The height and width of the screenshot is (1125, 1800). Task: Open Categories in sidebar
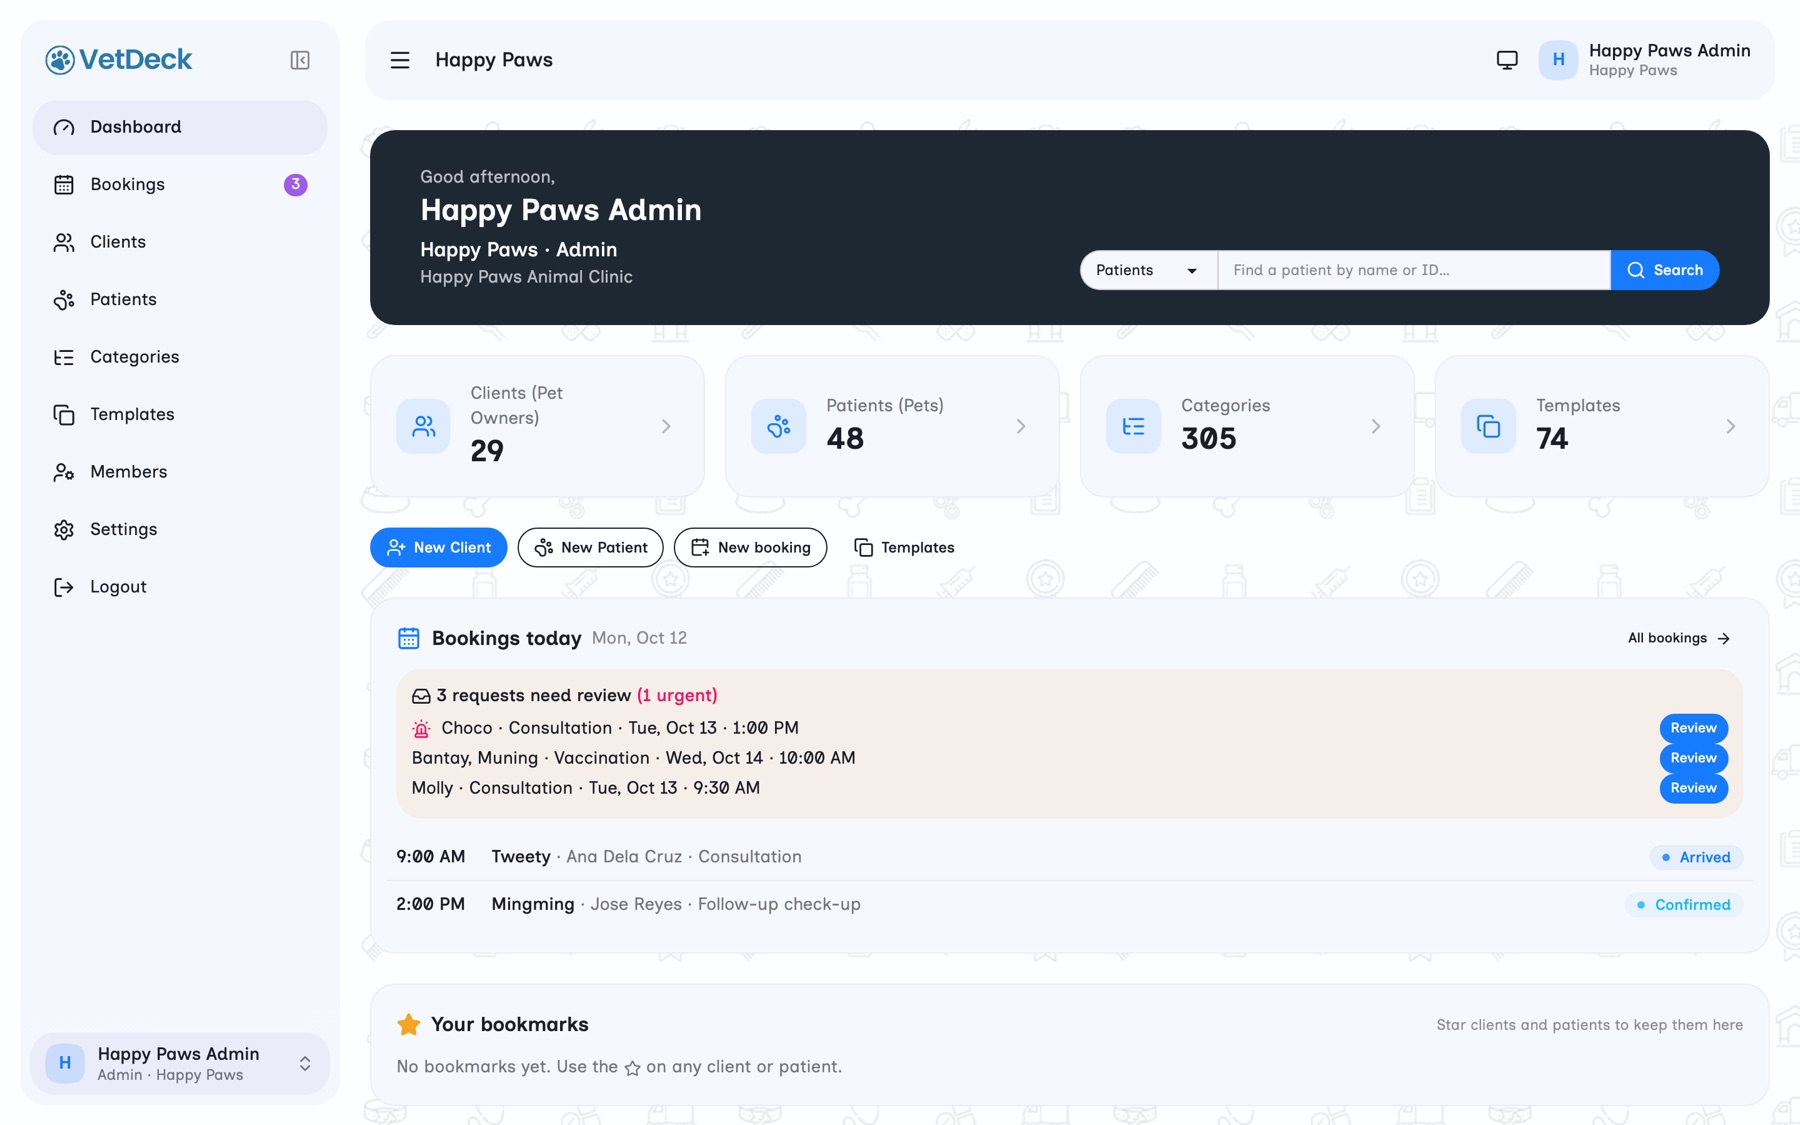[x=180, y=357]
